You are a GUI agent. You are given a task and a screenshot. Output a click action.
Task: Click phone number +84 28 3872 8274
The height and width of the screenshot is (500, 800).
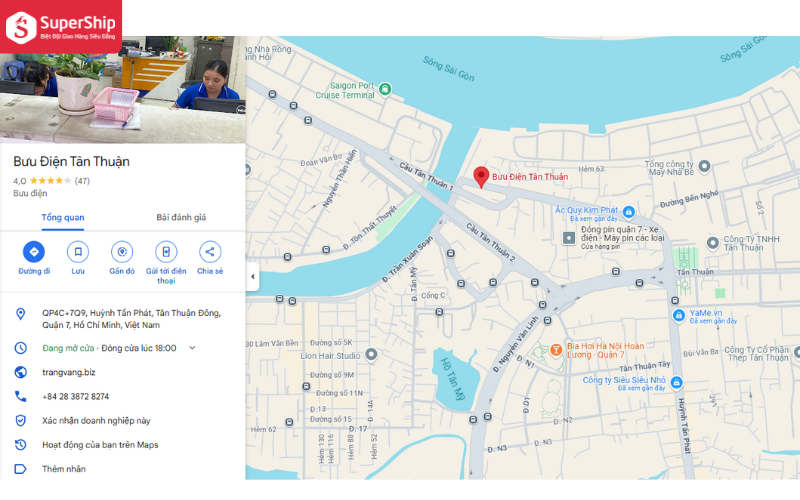[x=76, y=396]
